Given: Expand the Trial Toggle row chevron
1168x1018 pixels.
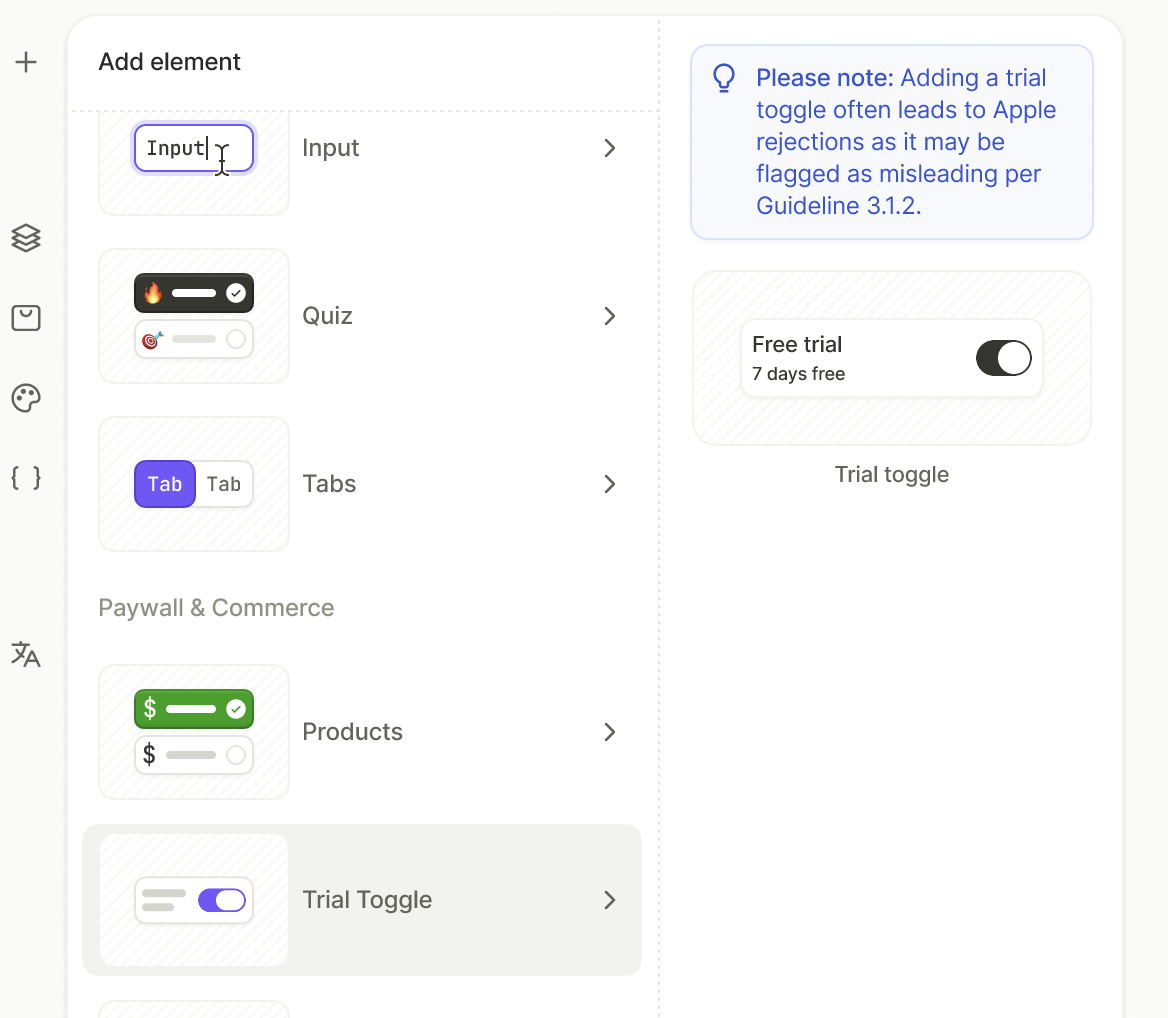Looking at the screenshot, I should 610,900.
